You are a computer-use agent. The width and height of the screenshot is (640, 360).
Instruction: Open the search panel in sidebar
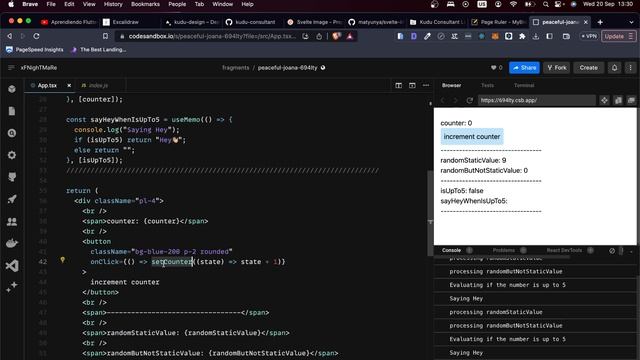pos(12,133)
